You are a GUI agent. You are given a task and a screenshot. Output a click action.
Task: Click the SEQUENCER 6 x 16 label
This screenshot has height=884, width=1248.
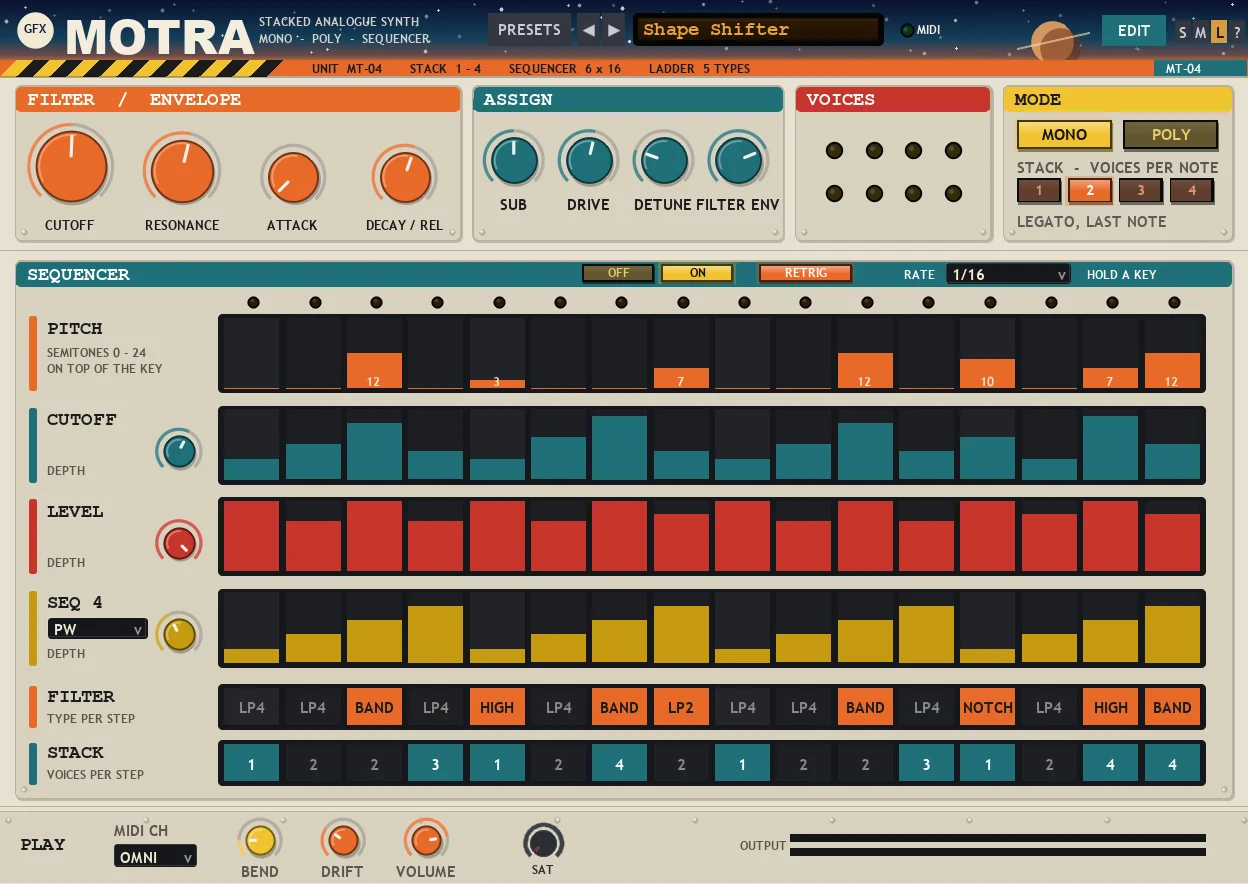click(565, 69)
